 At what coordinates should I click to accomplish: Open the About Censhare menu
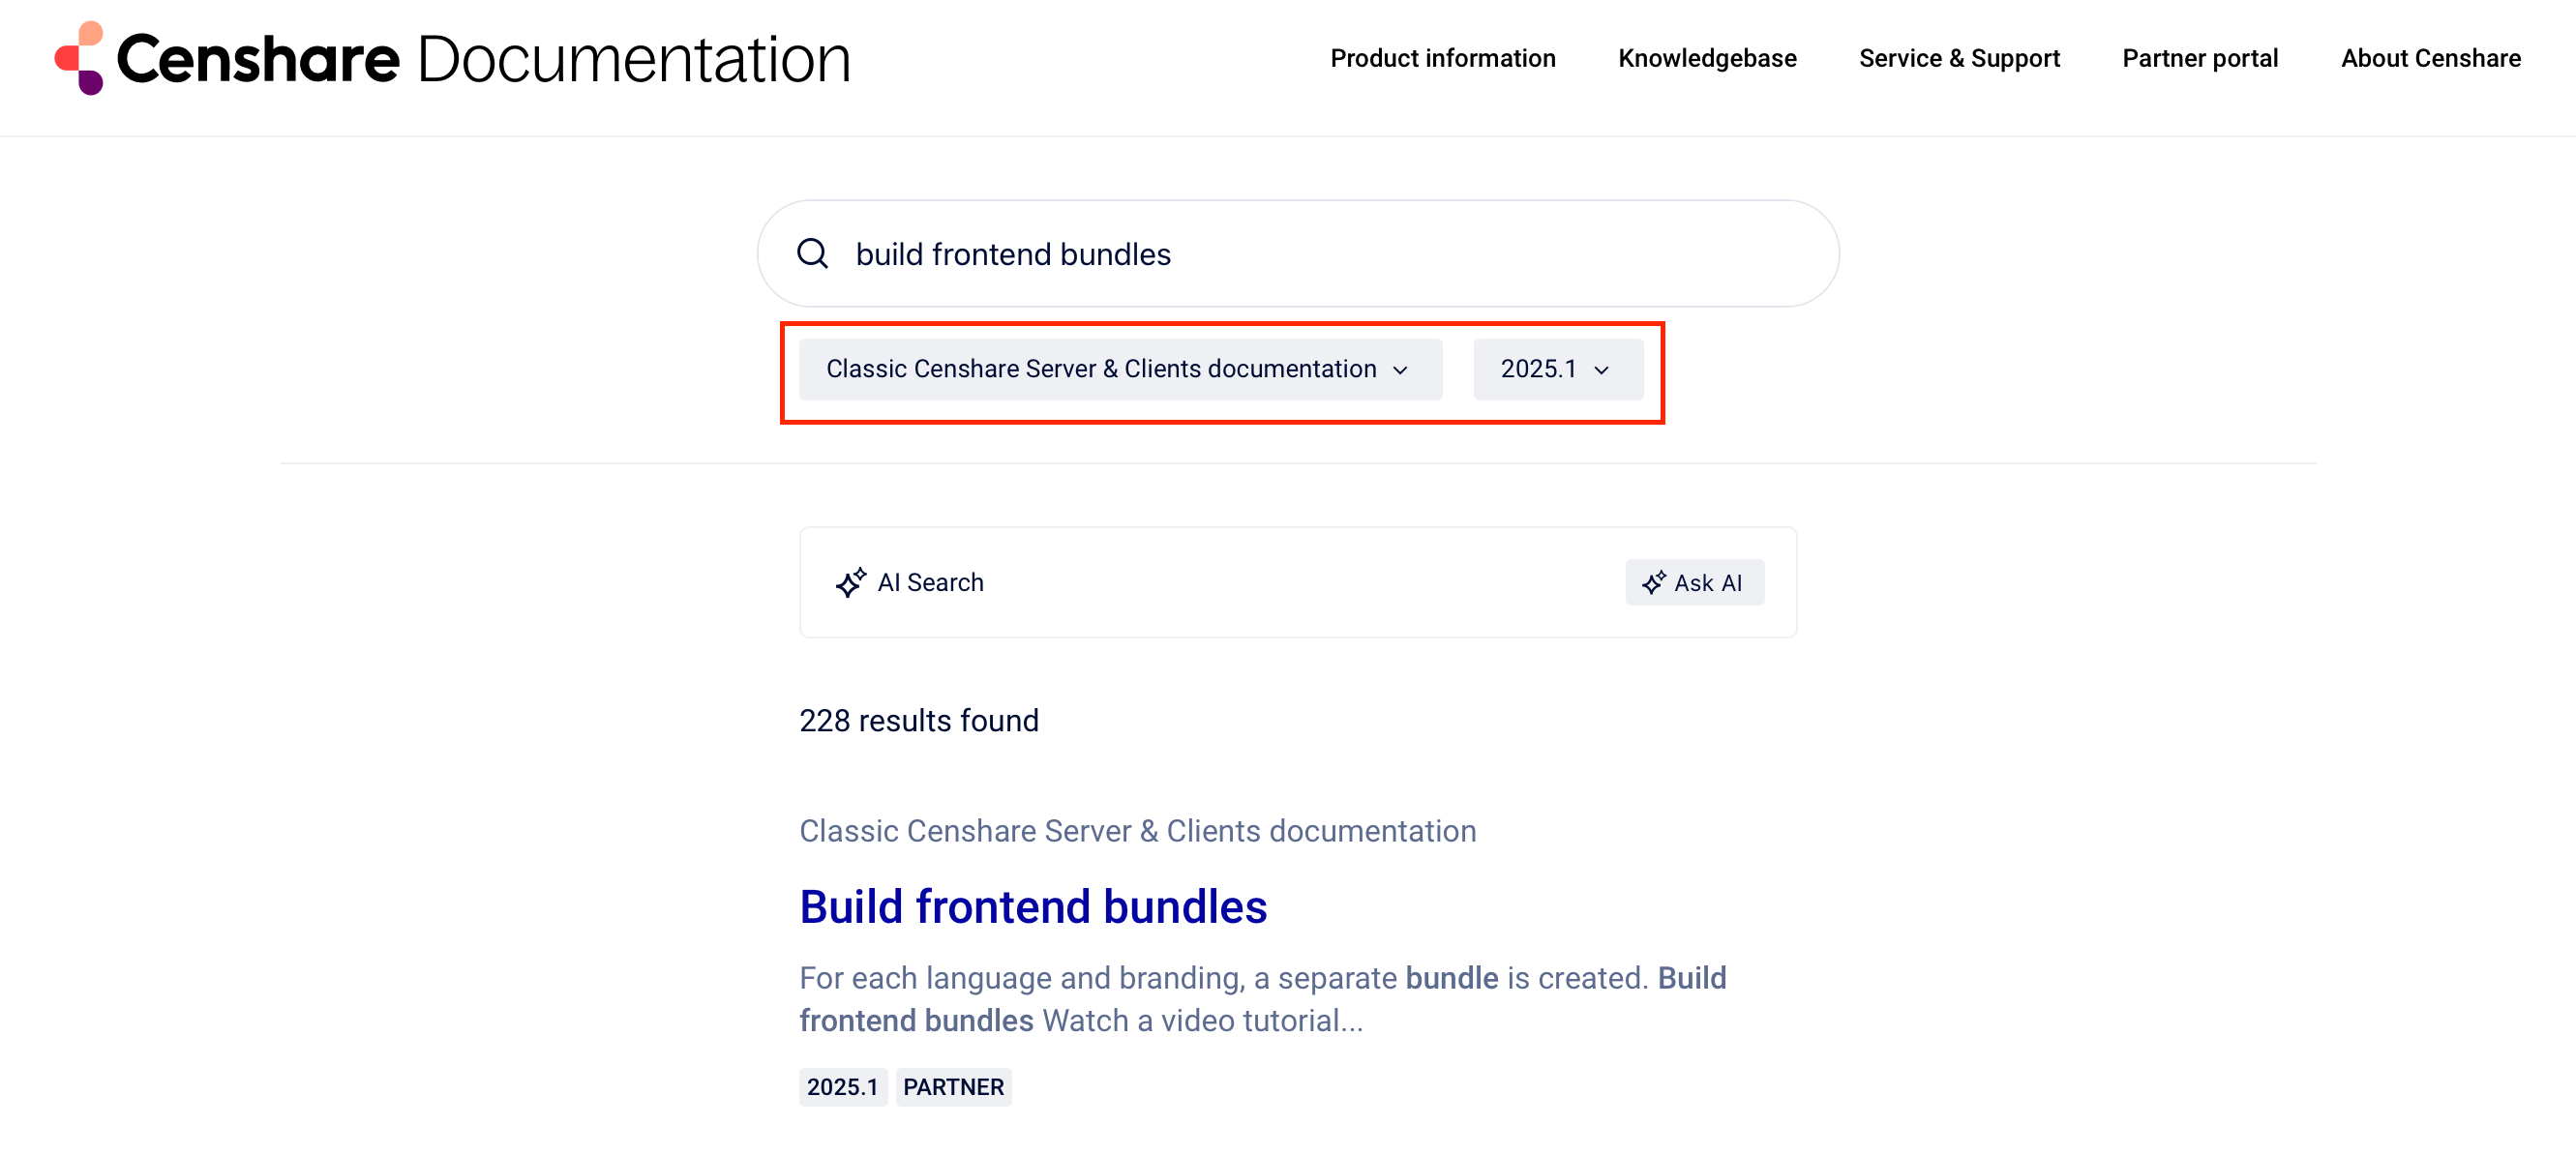click(x=2430, y=58)
